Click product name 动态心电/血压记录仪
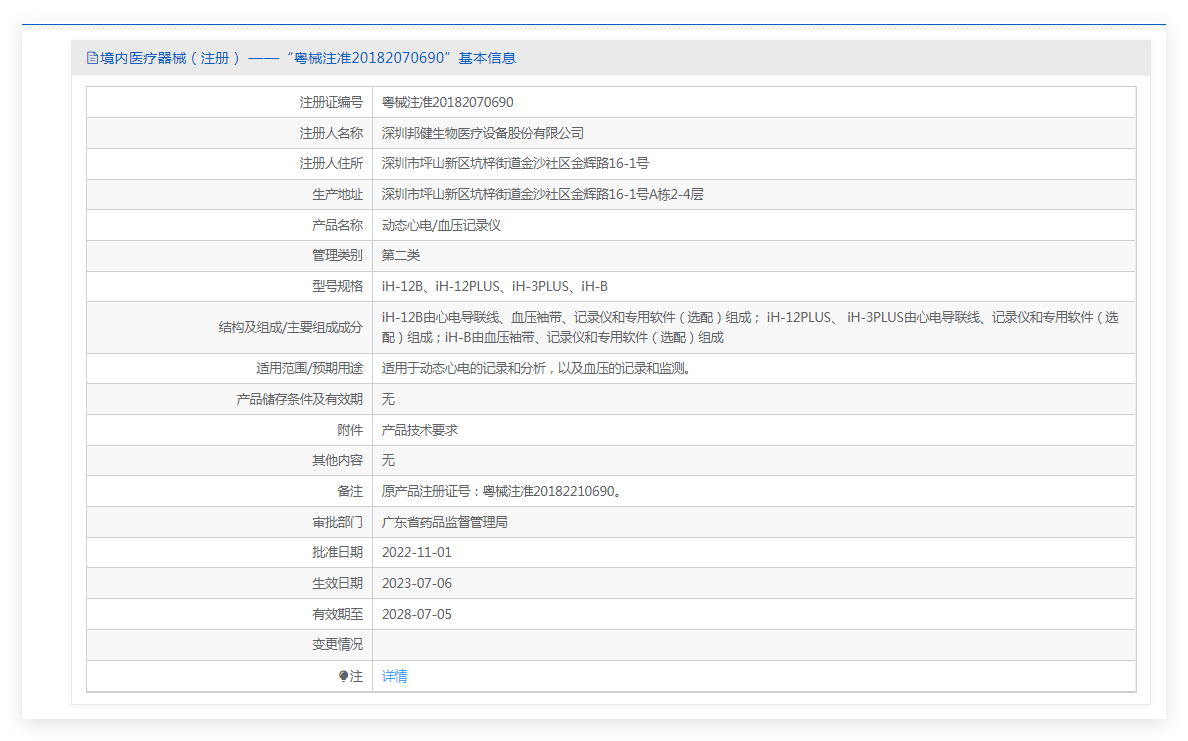This screenshot has width=1188, height=741. tap(441, 226)
